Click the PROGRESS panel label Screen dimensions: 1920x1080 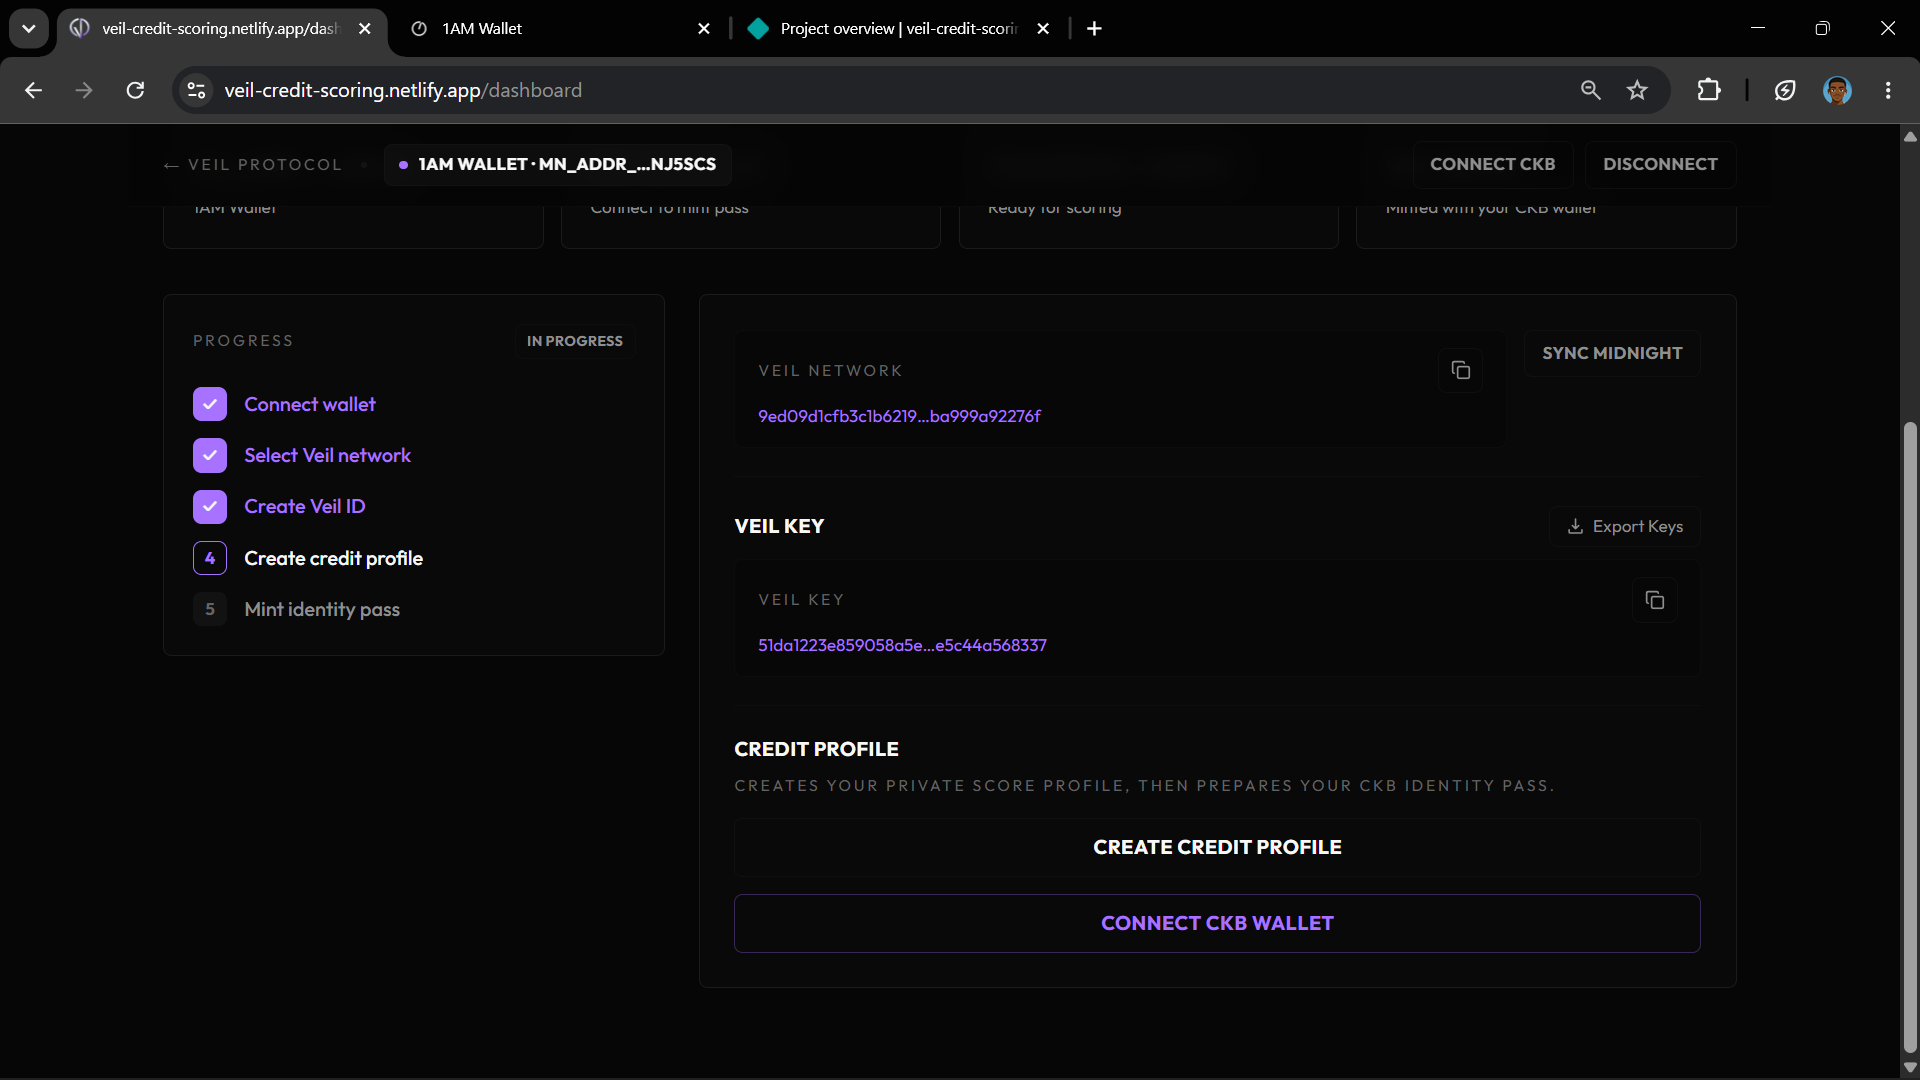click(243, 341)
